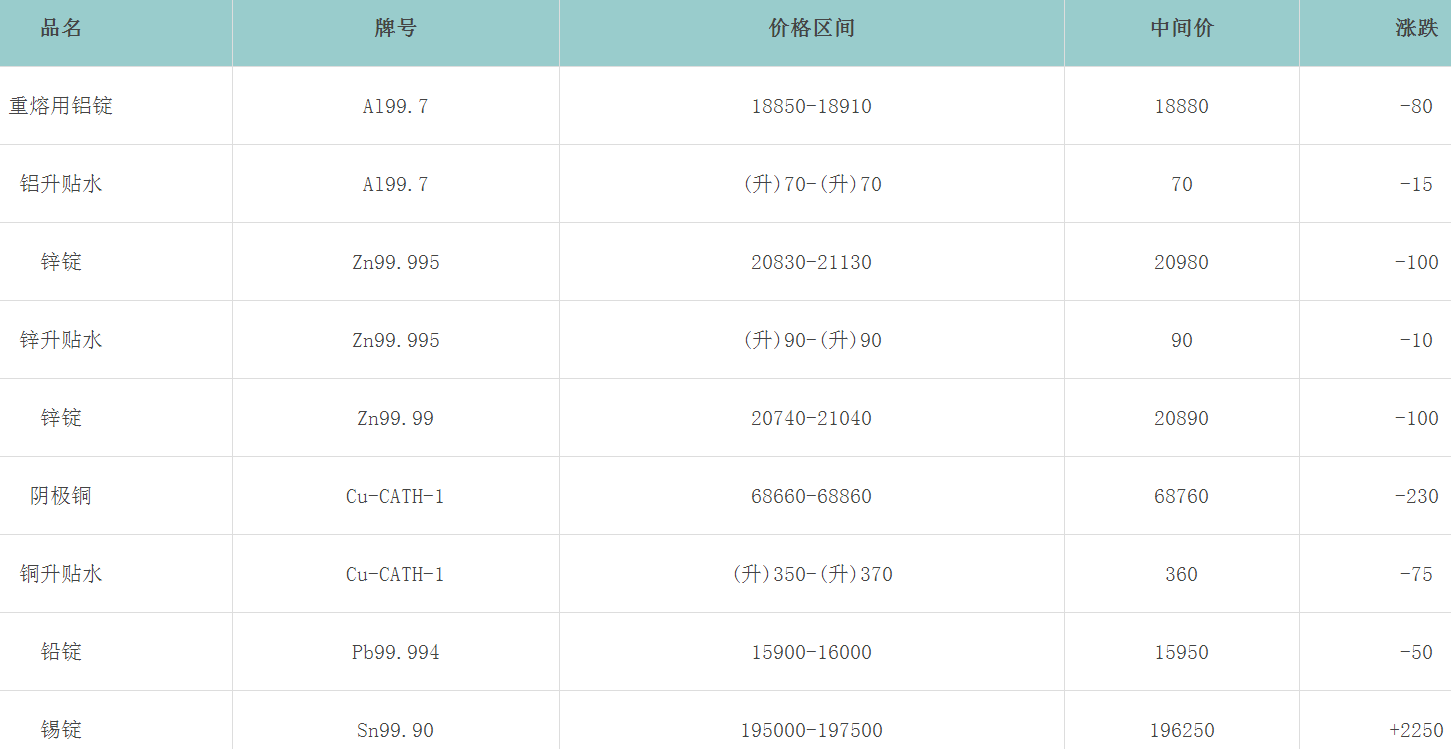The height and width of the screenshot is (749, 1451).
Task: Select the 18850-18910 price range cell
Action: click(811, 106)
